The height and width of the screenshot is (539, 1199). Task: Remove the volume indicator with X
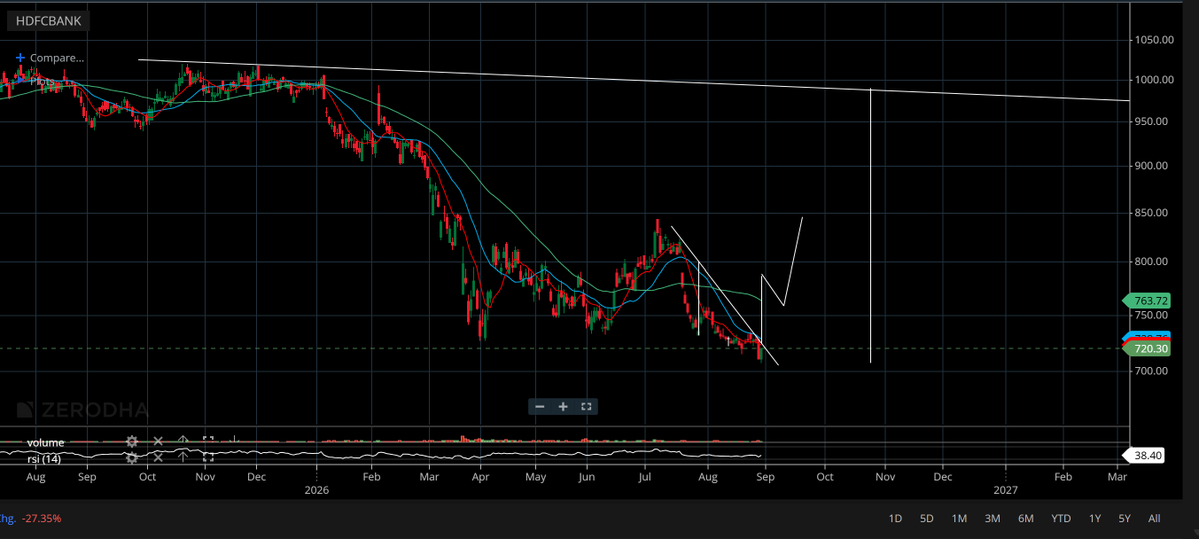click(158, 441)
